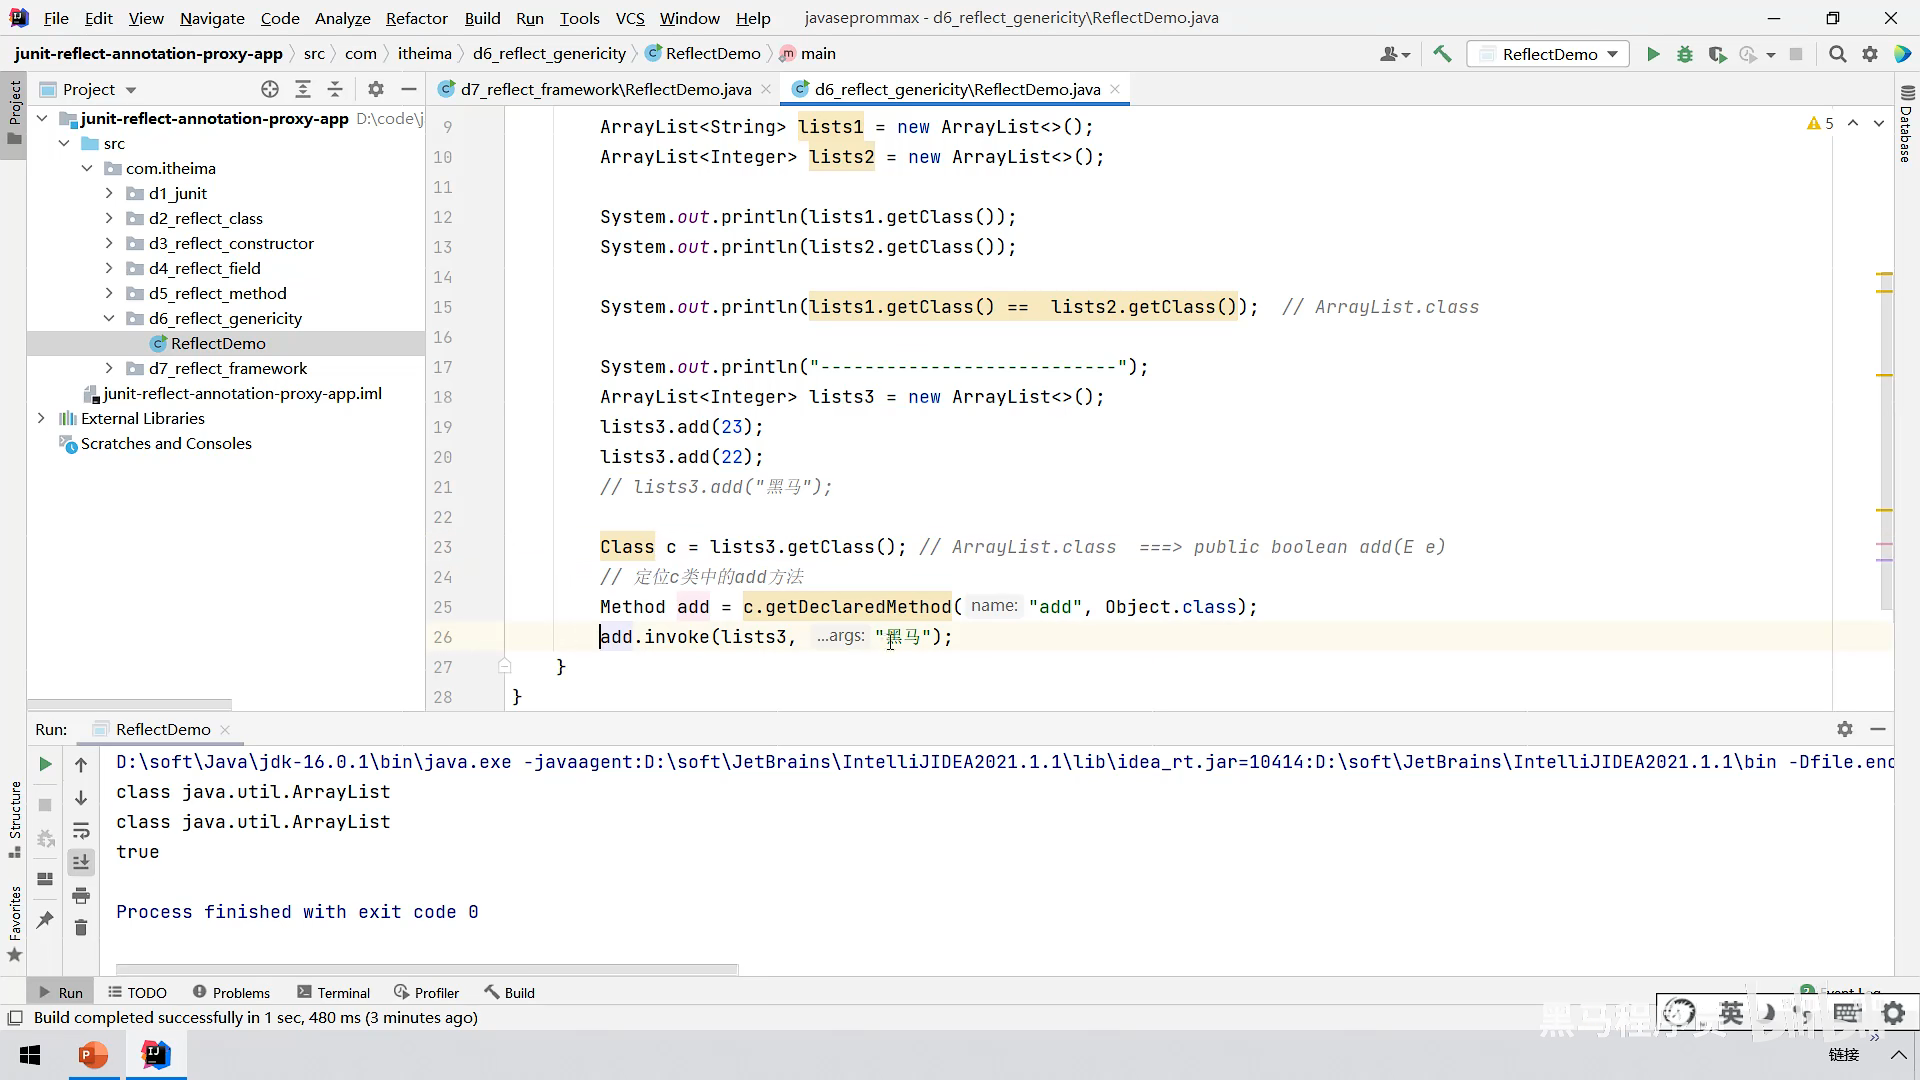Clear console output with trash icon
1920x1080 pixels.
click(81, 928)
